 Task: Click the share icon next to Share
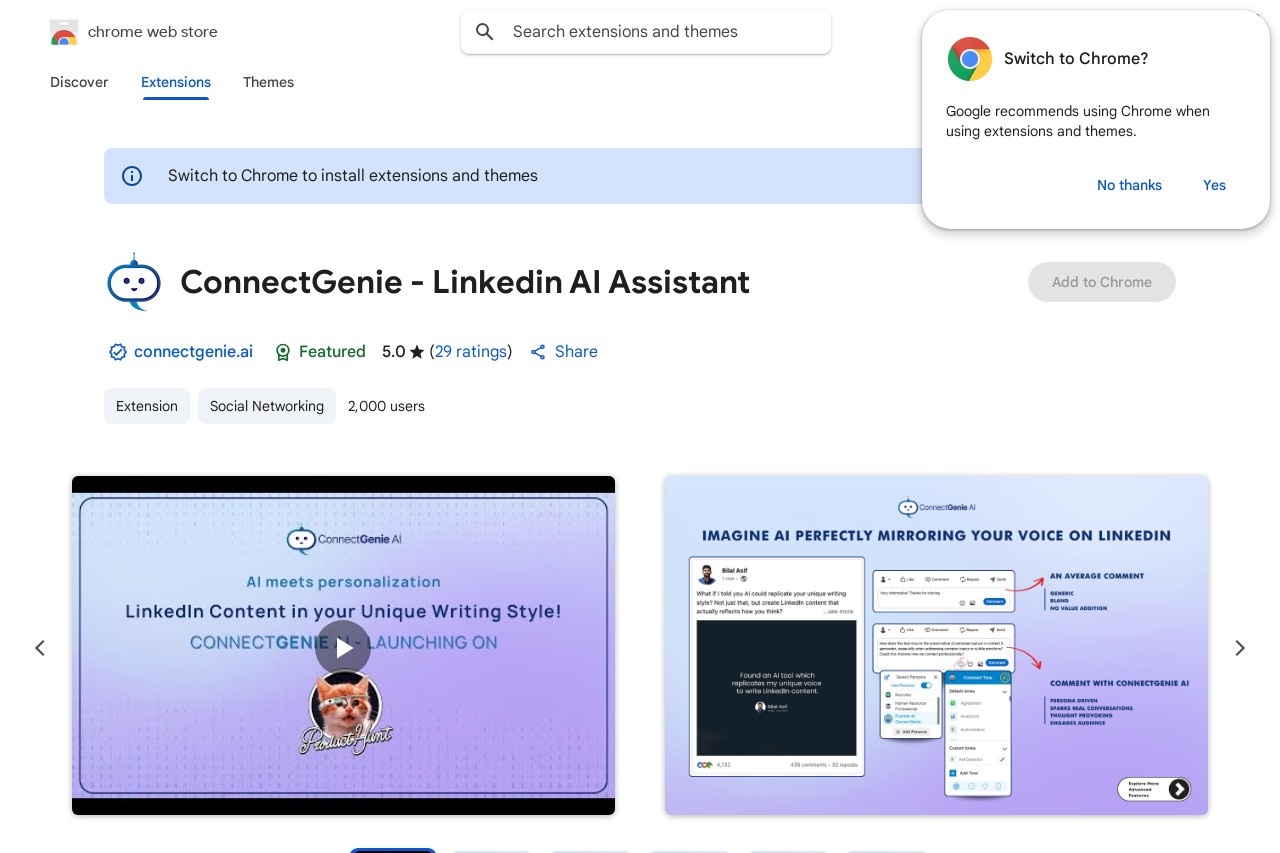[538, 352]
